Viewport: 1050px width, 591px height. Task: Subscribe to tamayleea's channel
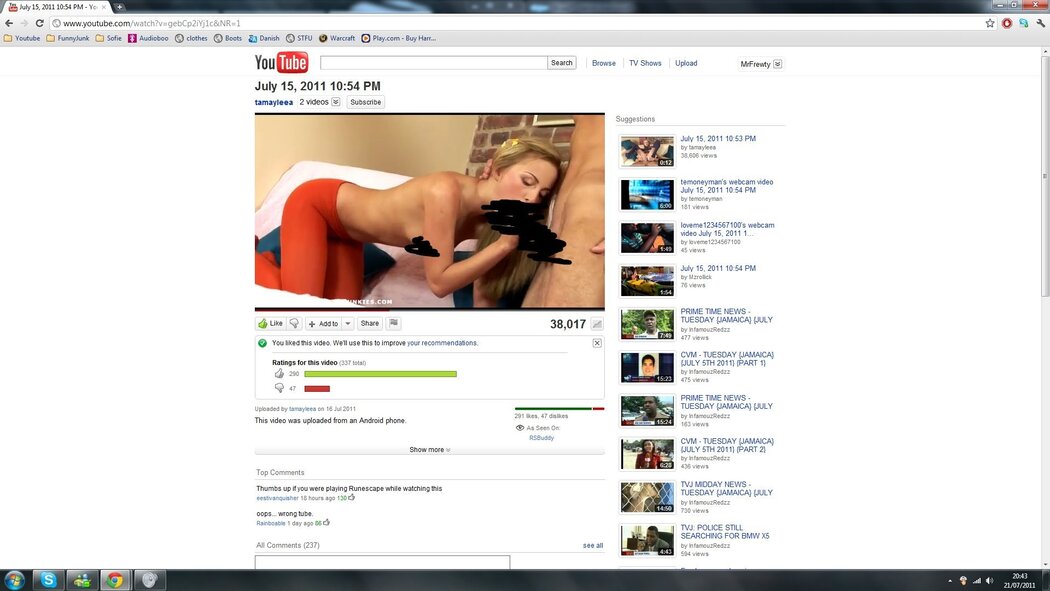pyautogui.click(x=364, y=101)
